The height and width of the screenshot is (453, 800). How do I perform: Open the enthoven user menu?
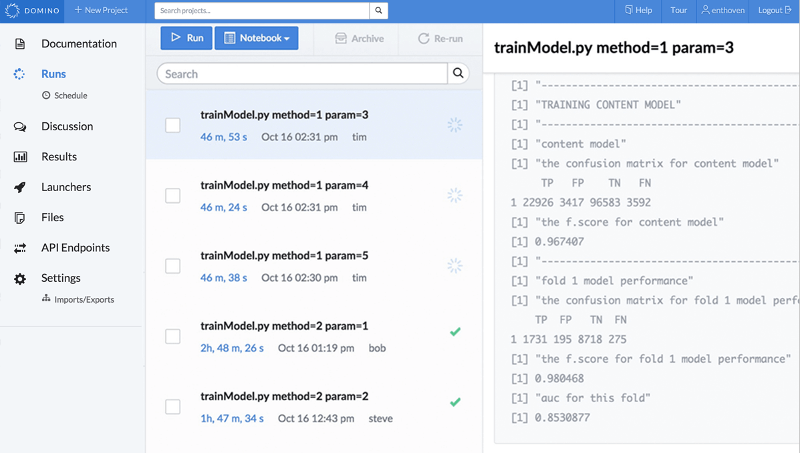click(724, 10)
